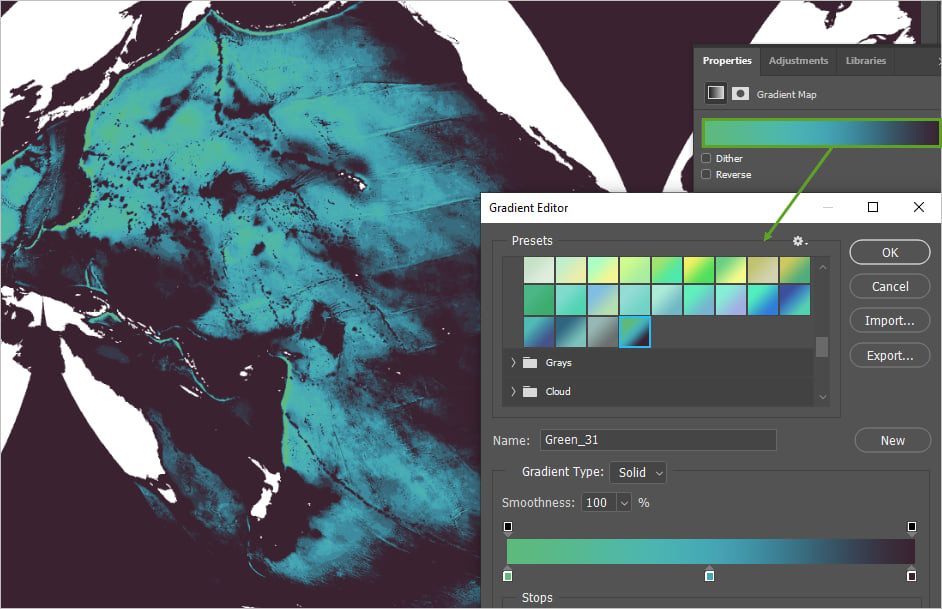Select the middle teal color stop
Image resolution: width=942 pixels, height=609 pixels.
tap(710, 575)
